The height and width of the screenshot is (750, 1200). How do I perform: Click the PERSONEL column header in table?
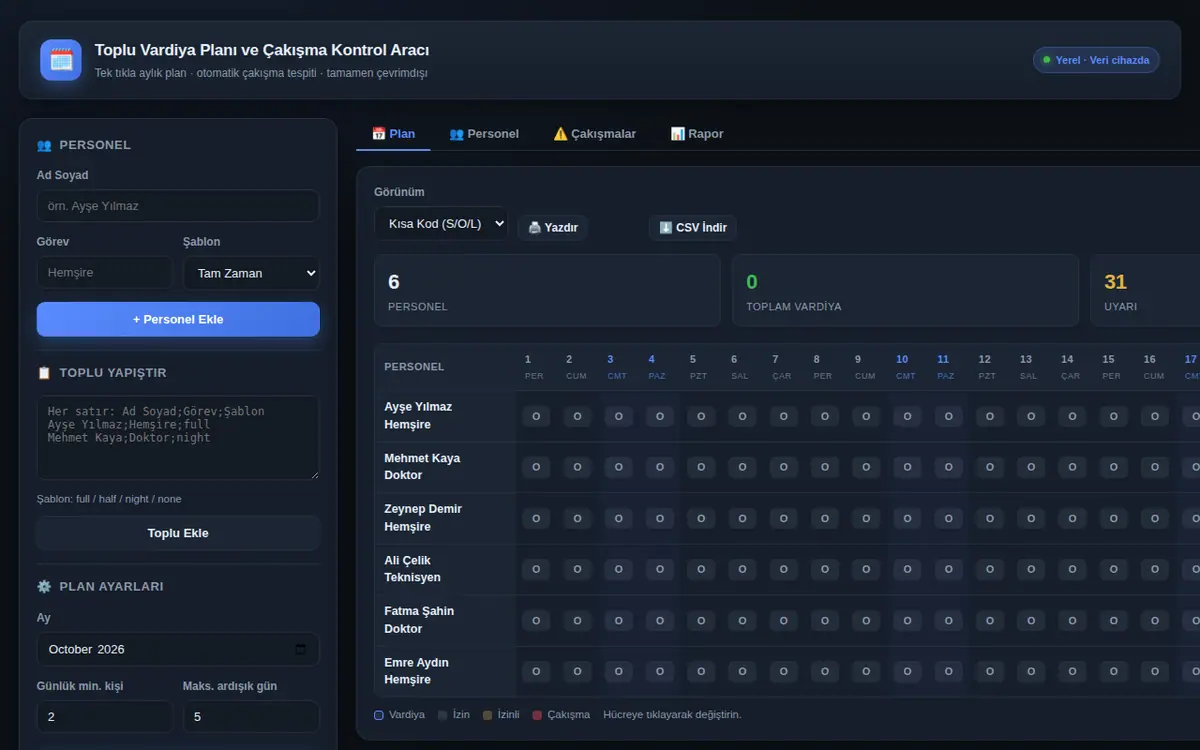tap(414, 367)
